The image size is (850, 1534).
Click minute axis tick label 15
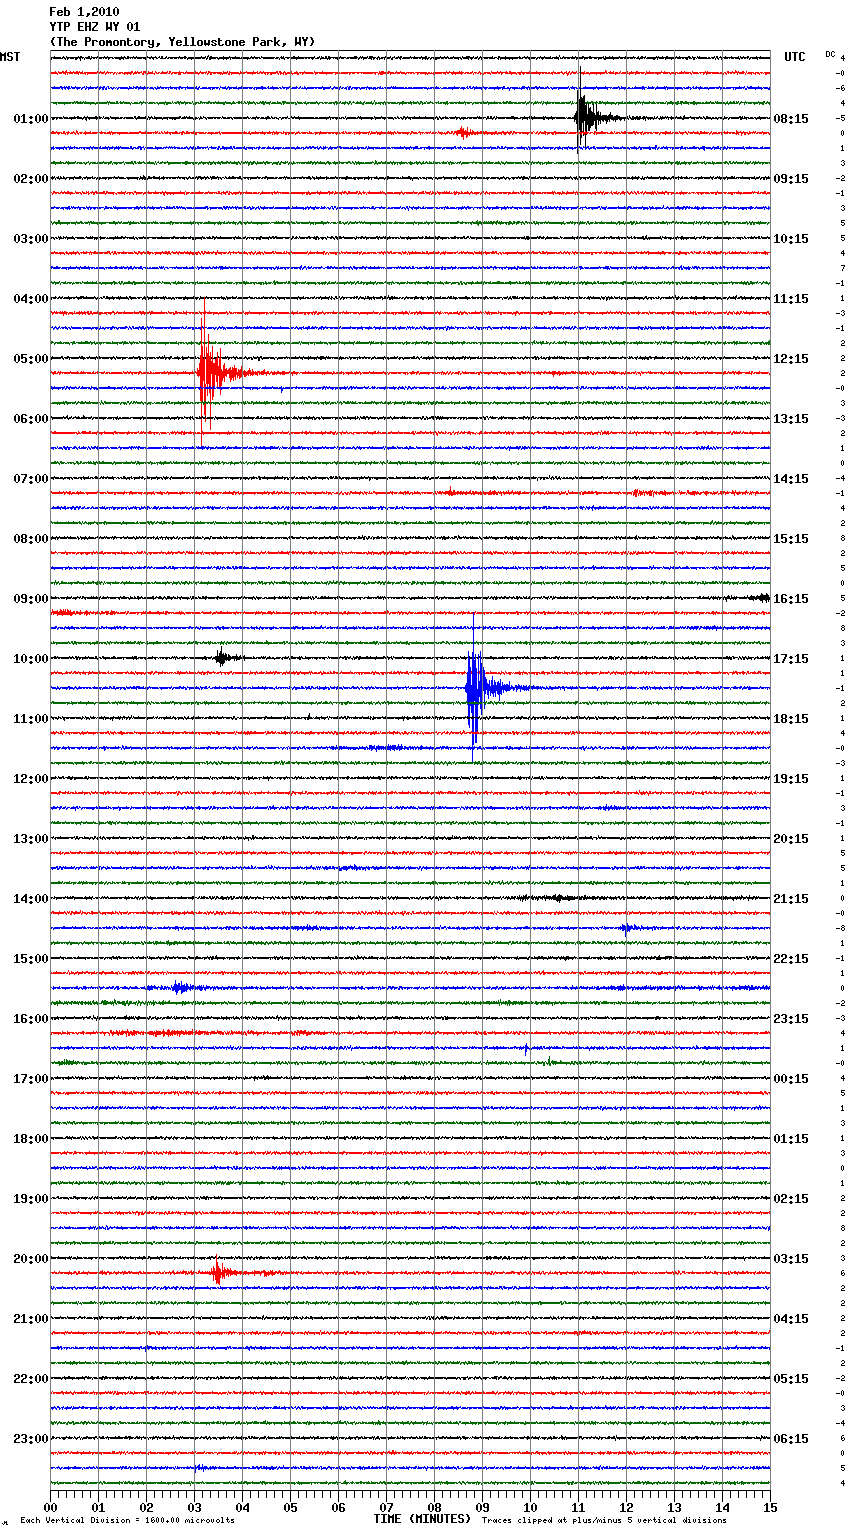770,1507
